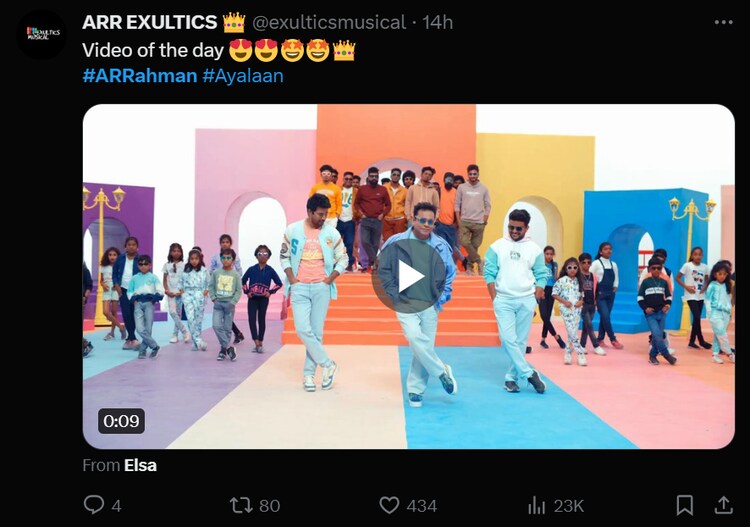Image resolution: width=750 pixels, height=527 pixels.
Task: Click the 434 likes count
Action: click(421, 505)
